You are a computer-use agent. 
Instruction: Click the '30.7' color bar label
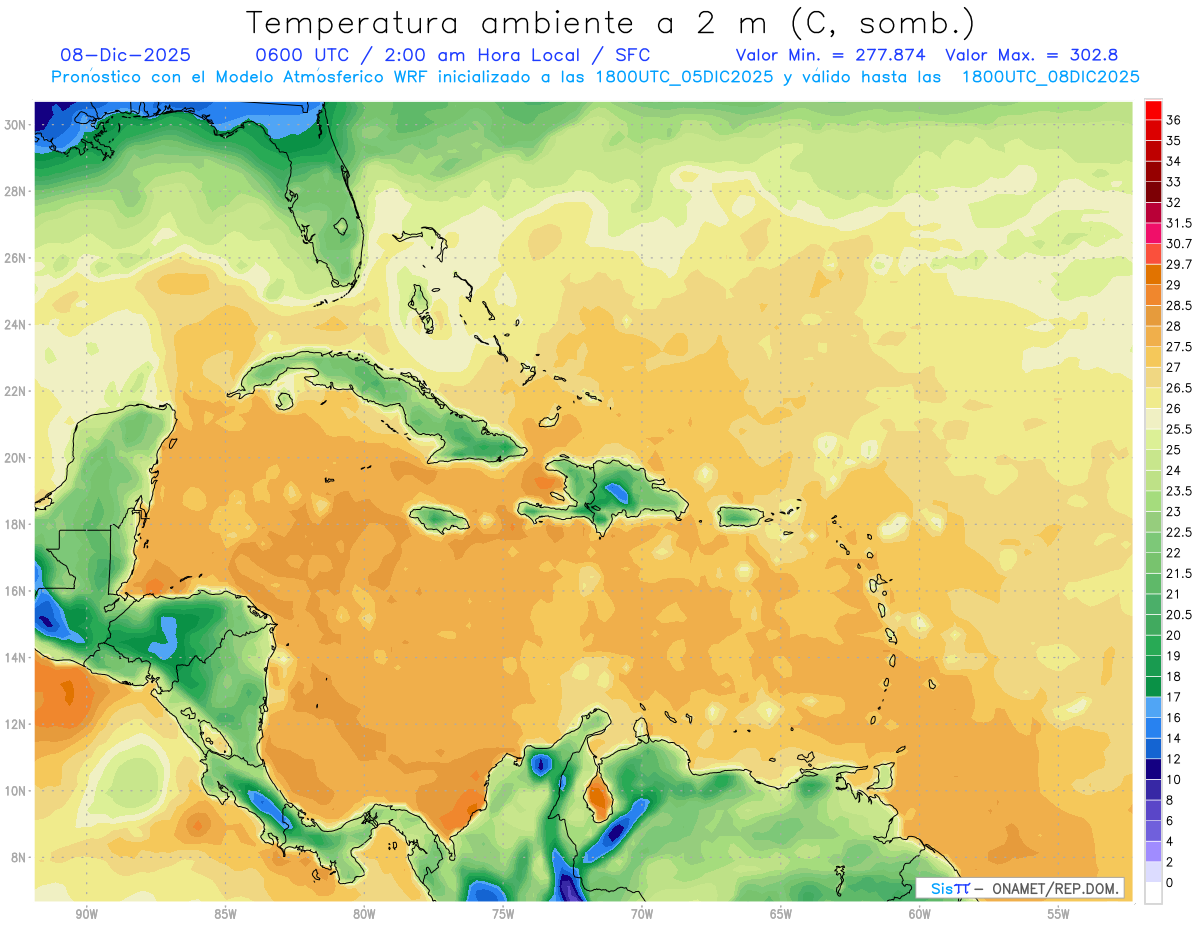(x=1179, y=244)
